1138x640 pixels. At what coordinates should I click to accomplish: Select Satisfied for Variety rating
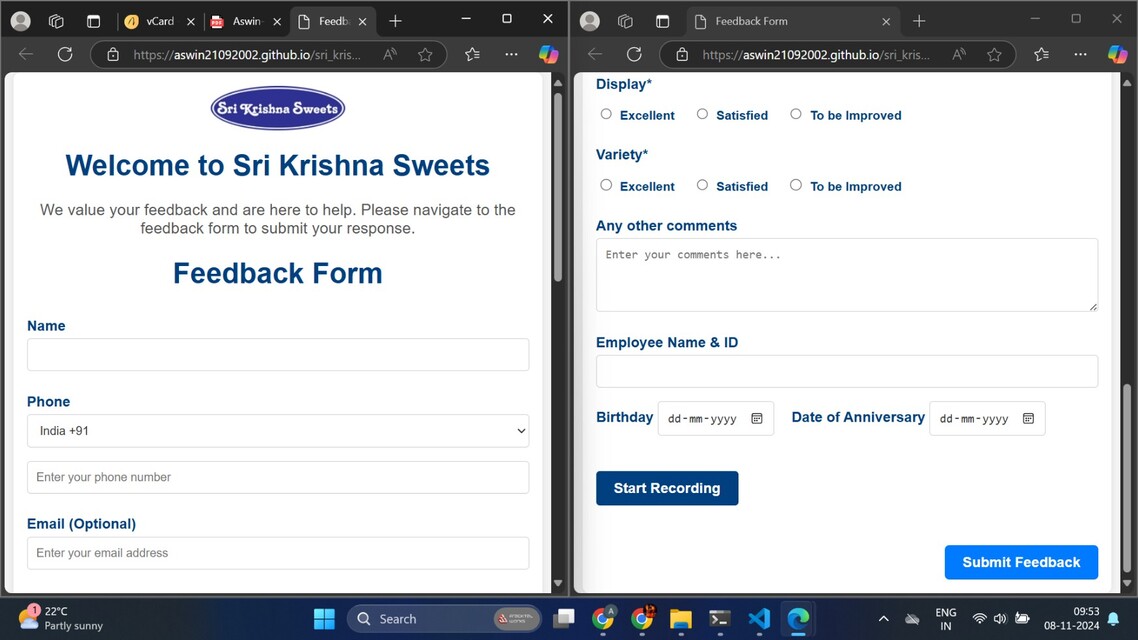pos(702,185)
